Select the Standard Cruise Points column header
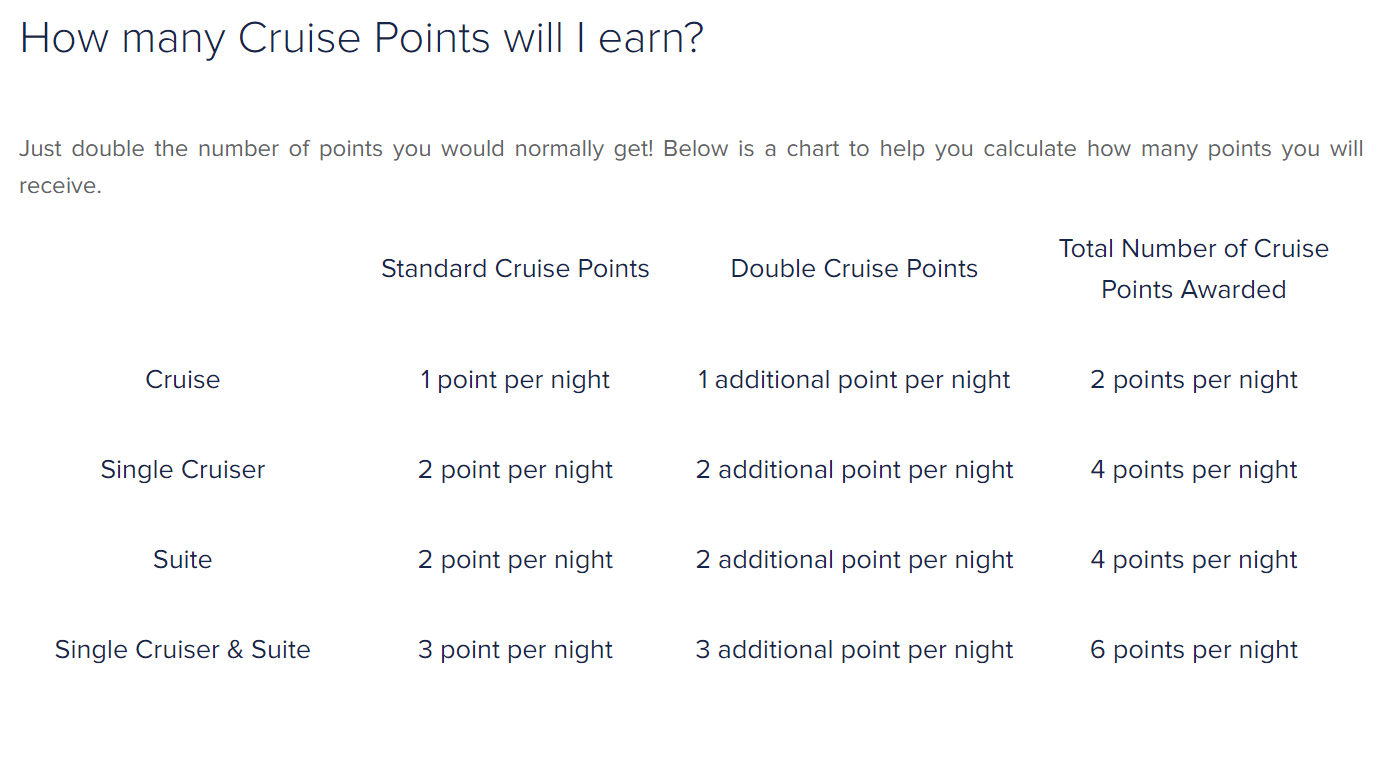Viewport: 1386px width, 779px height. [515, 269]
